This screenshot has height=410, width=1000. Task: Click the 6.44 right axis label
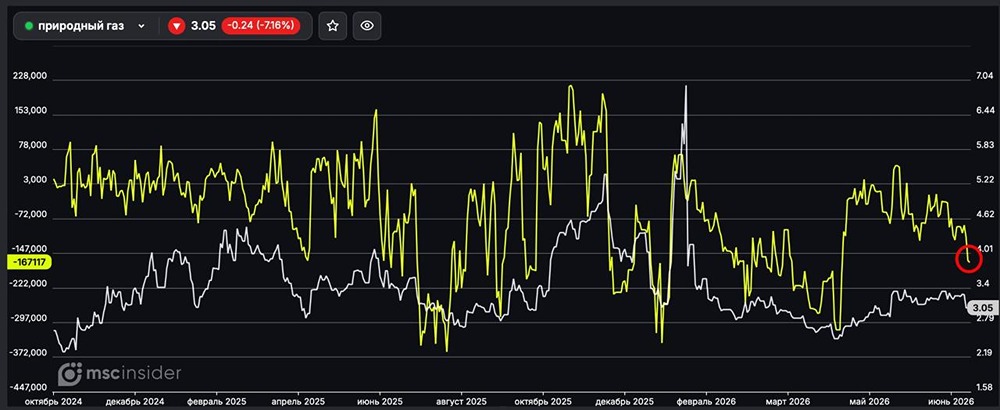coord(983,110)
